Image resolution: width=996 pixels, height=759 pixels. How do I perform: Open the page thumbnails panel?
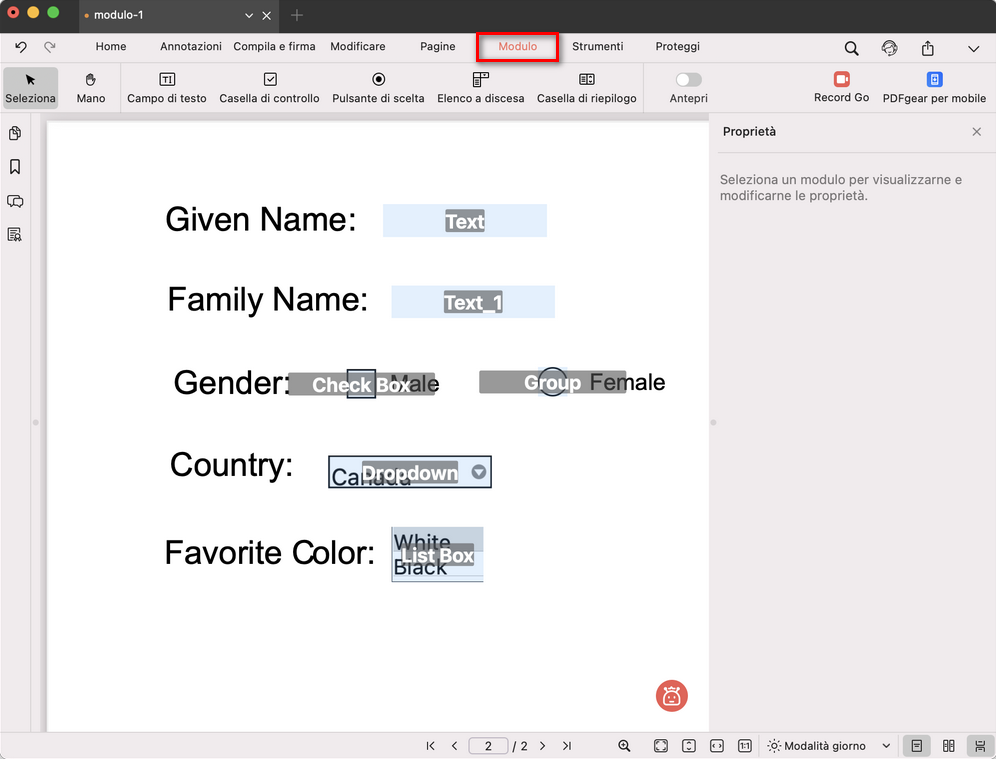(14, 133)
